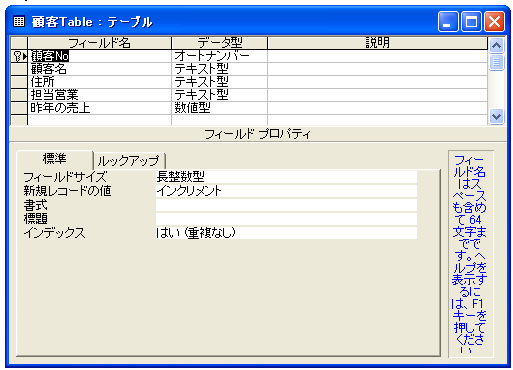Screen dimensions: 513x370
Task: Minimize the 顧客Table window
Action: [448, 22]
